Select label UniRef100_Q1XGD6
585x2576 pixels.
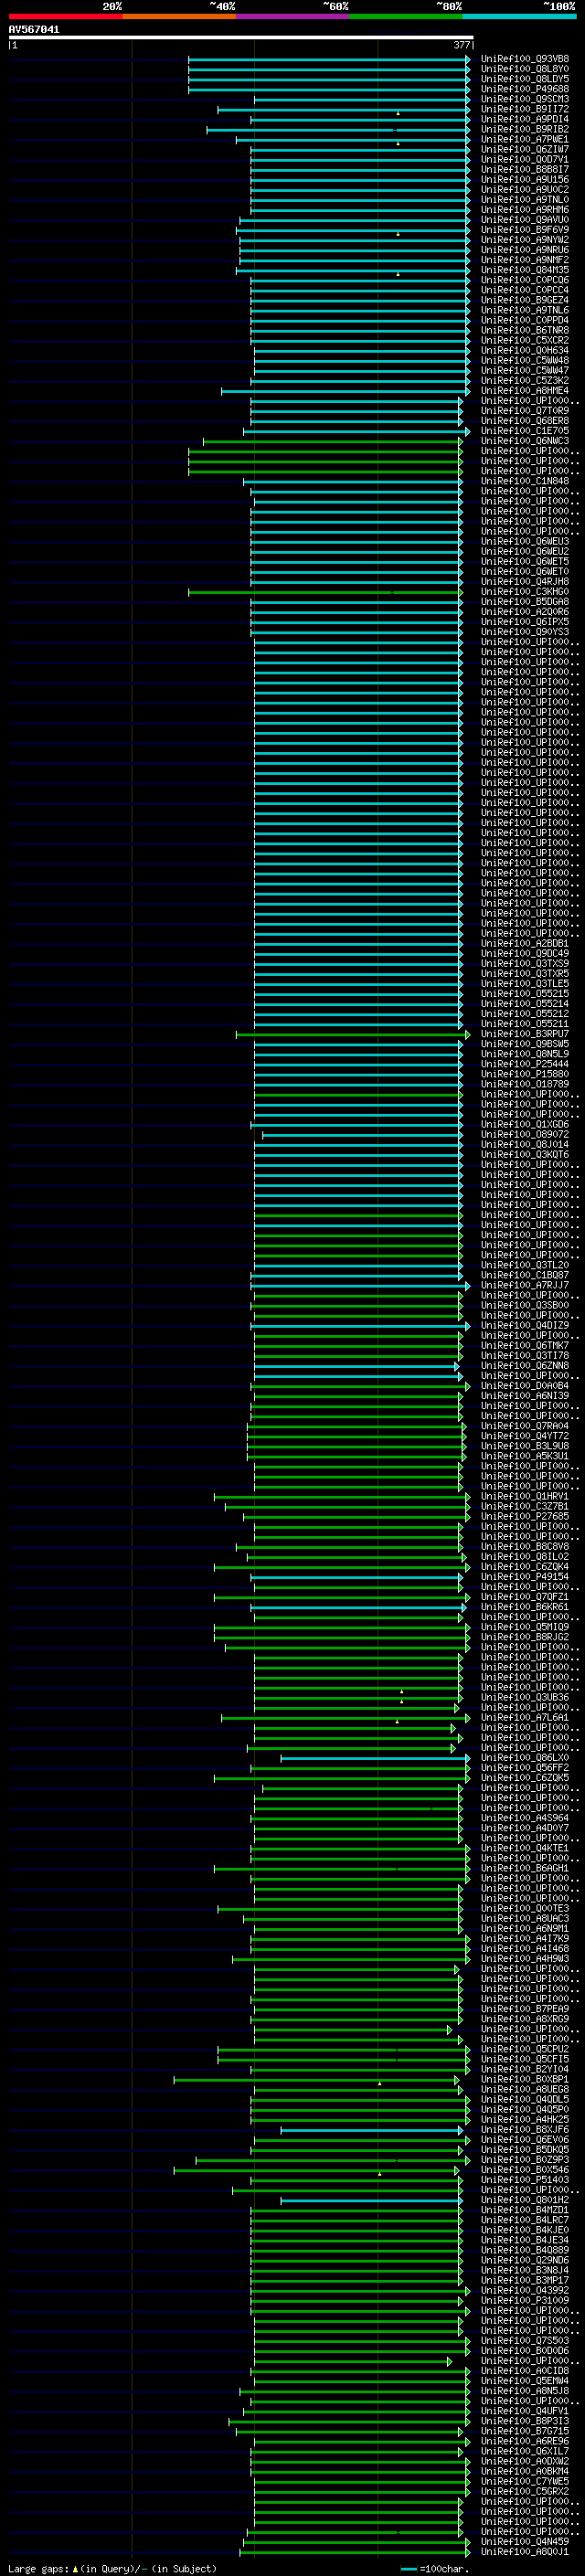click(525, 1124)
